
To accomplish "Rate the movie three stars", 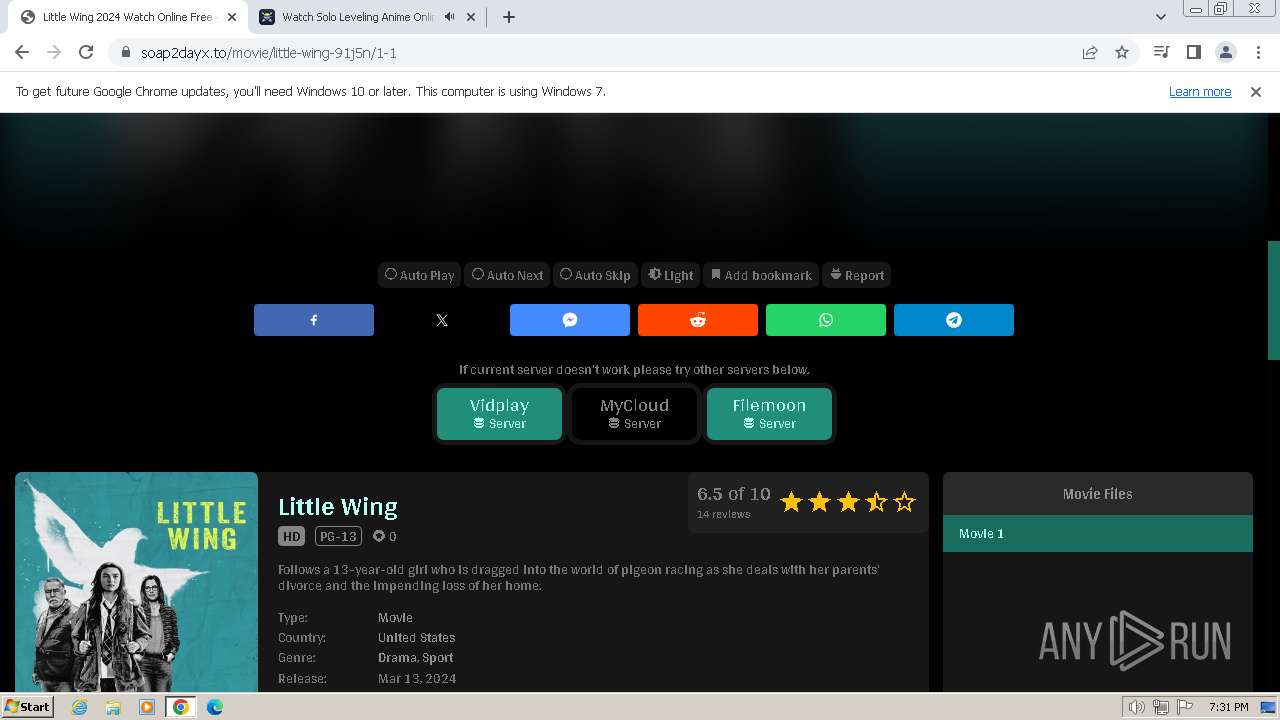I will click(848, 502).
